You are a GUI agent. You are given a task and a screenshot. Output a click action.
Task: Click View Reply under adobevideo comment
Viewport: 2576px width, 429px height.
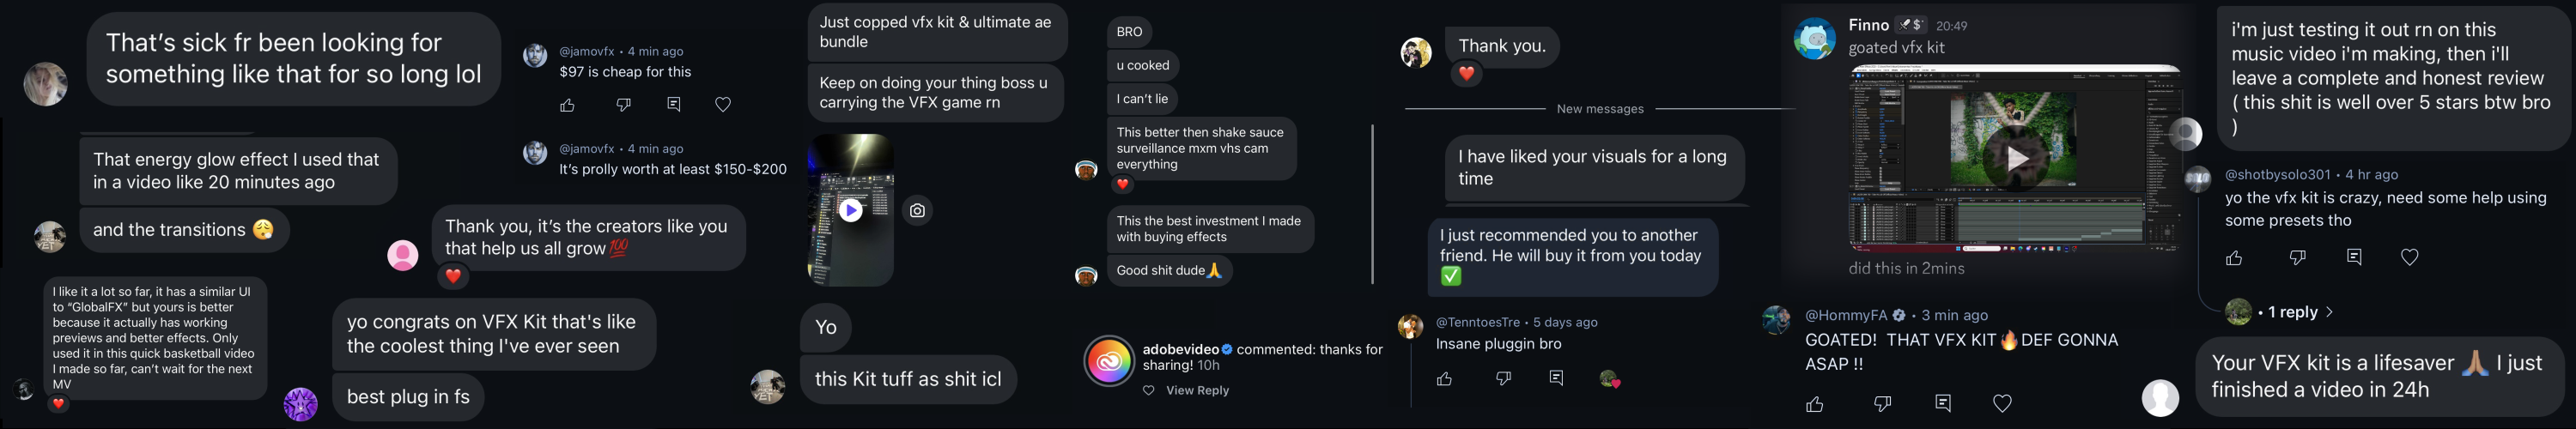point(1196,391)
